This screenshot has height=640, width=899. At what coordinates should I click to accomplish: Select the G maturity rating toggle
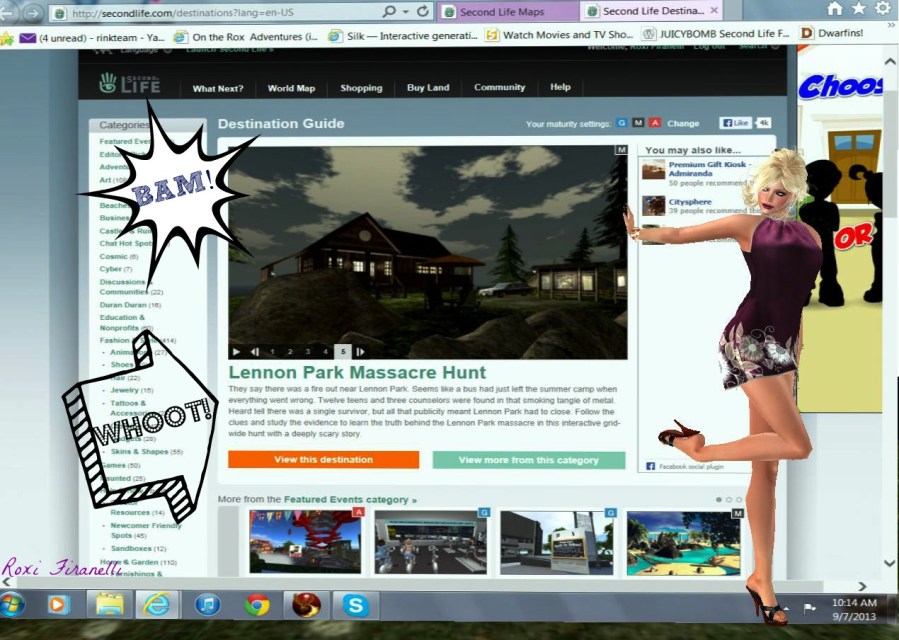(x=621, y=123)
